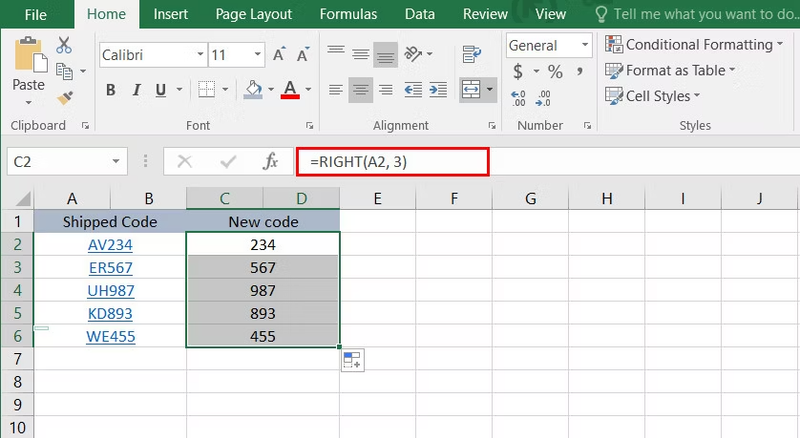This screenshot has width=800, height=438.
Task: Click the text orientation icon
Action: (x=413, y=54)
